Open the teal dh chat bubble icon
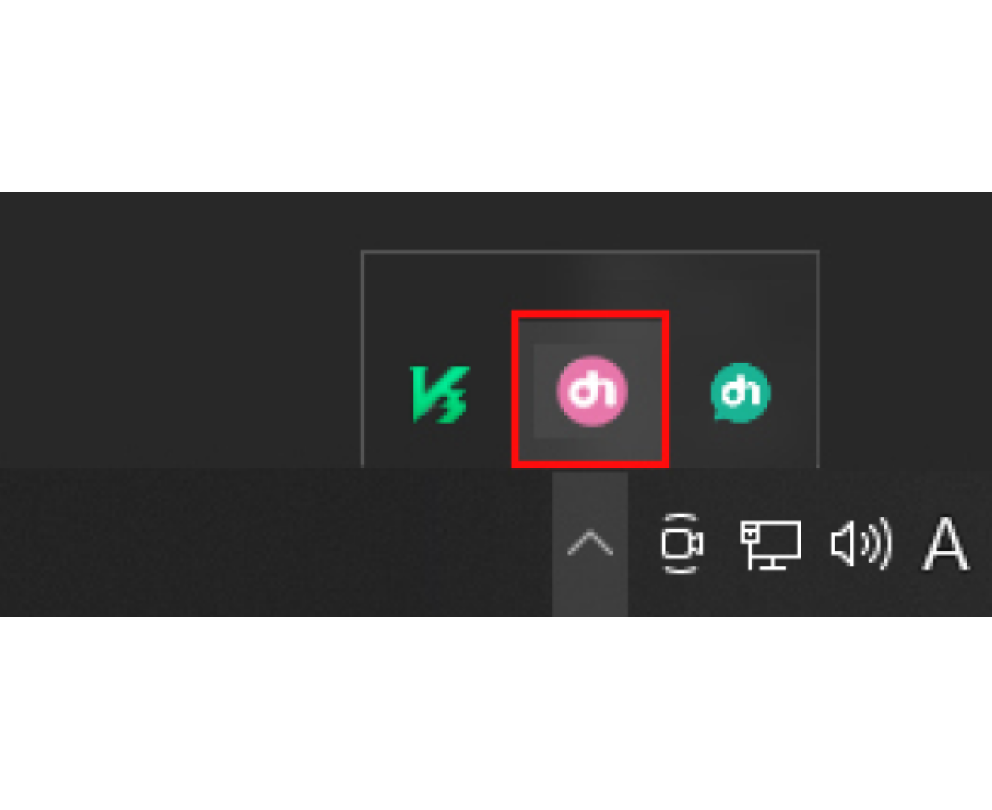 click(x=740, y=392)
